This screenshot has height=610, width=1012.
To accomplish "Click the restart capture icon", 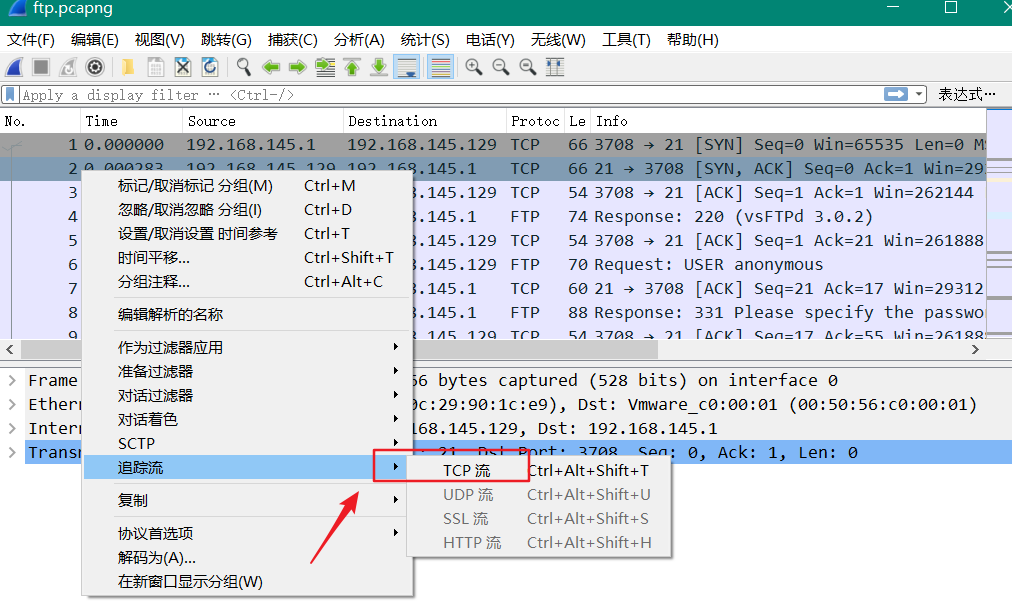I will click(68, 67).
